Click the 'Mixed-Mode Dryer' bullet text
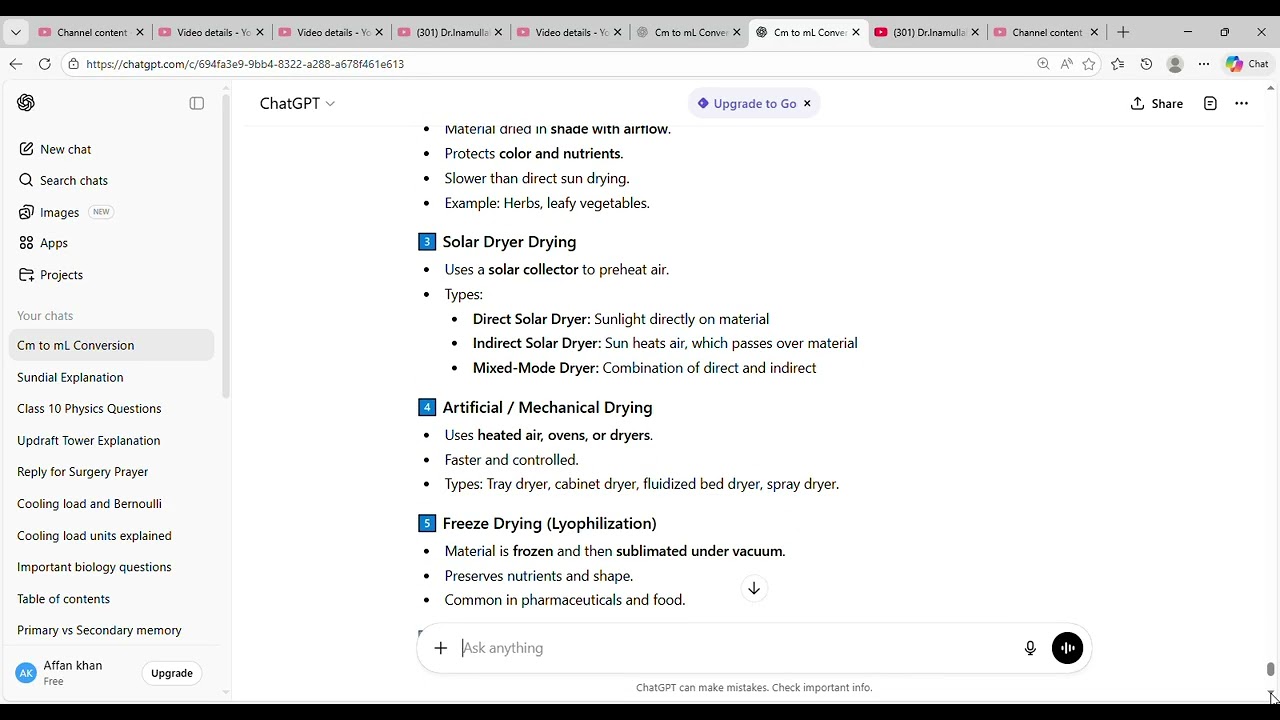Image resolution: width=1280 pixels, height=720 pixels. click(644, 368)
